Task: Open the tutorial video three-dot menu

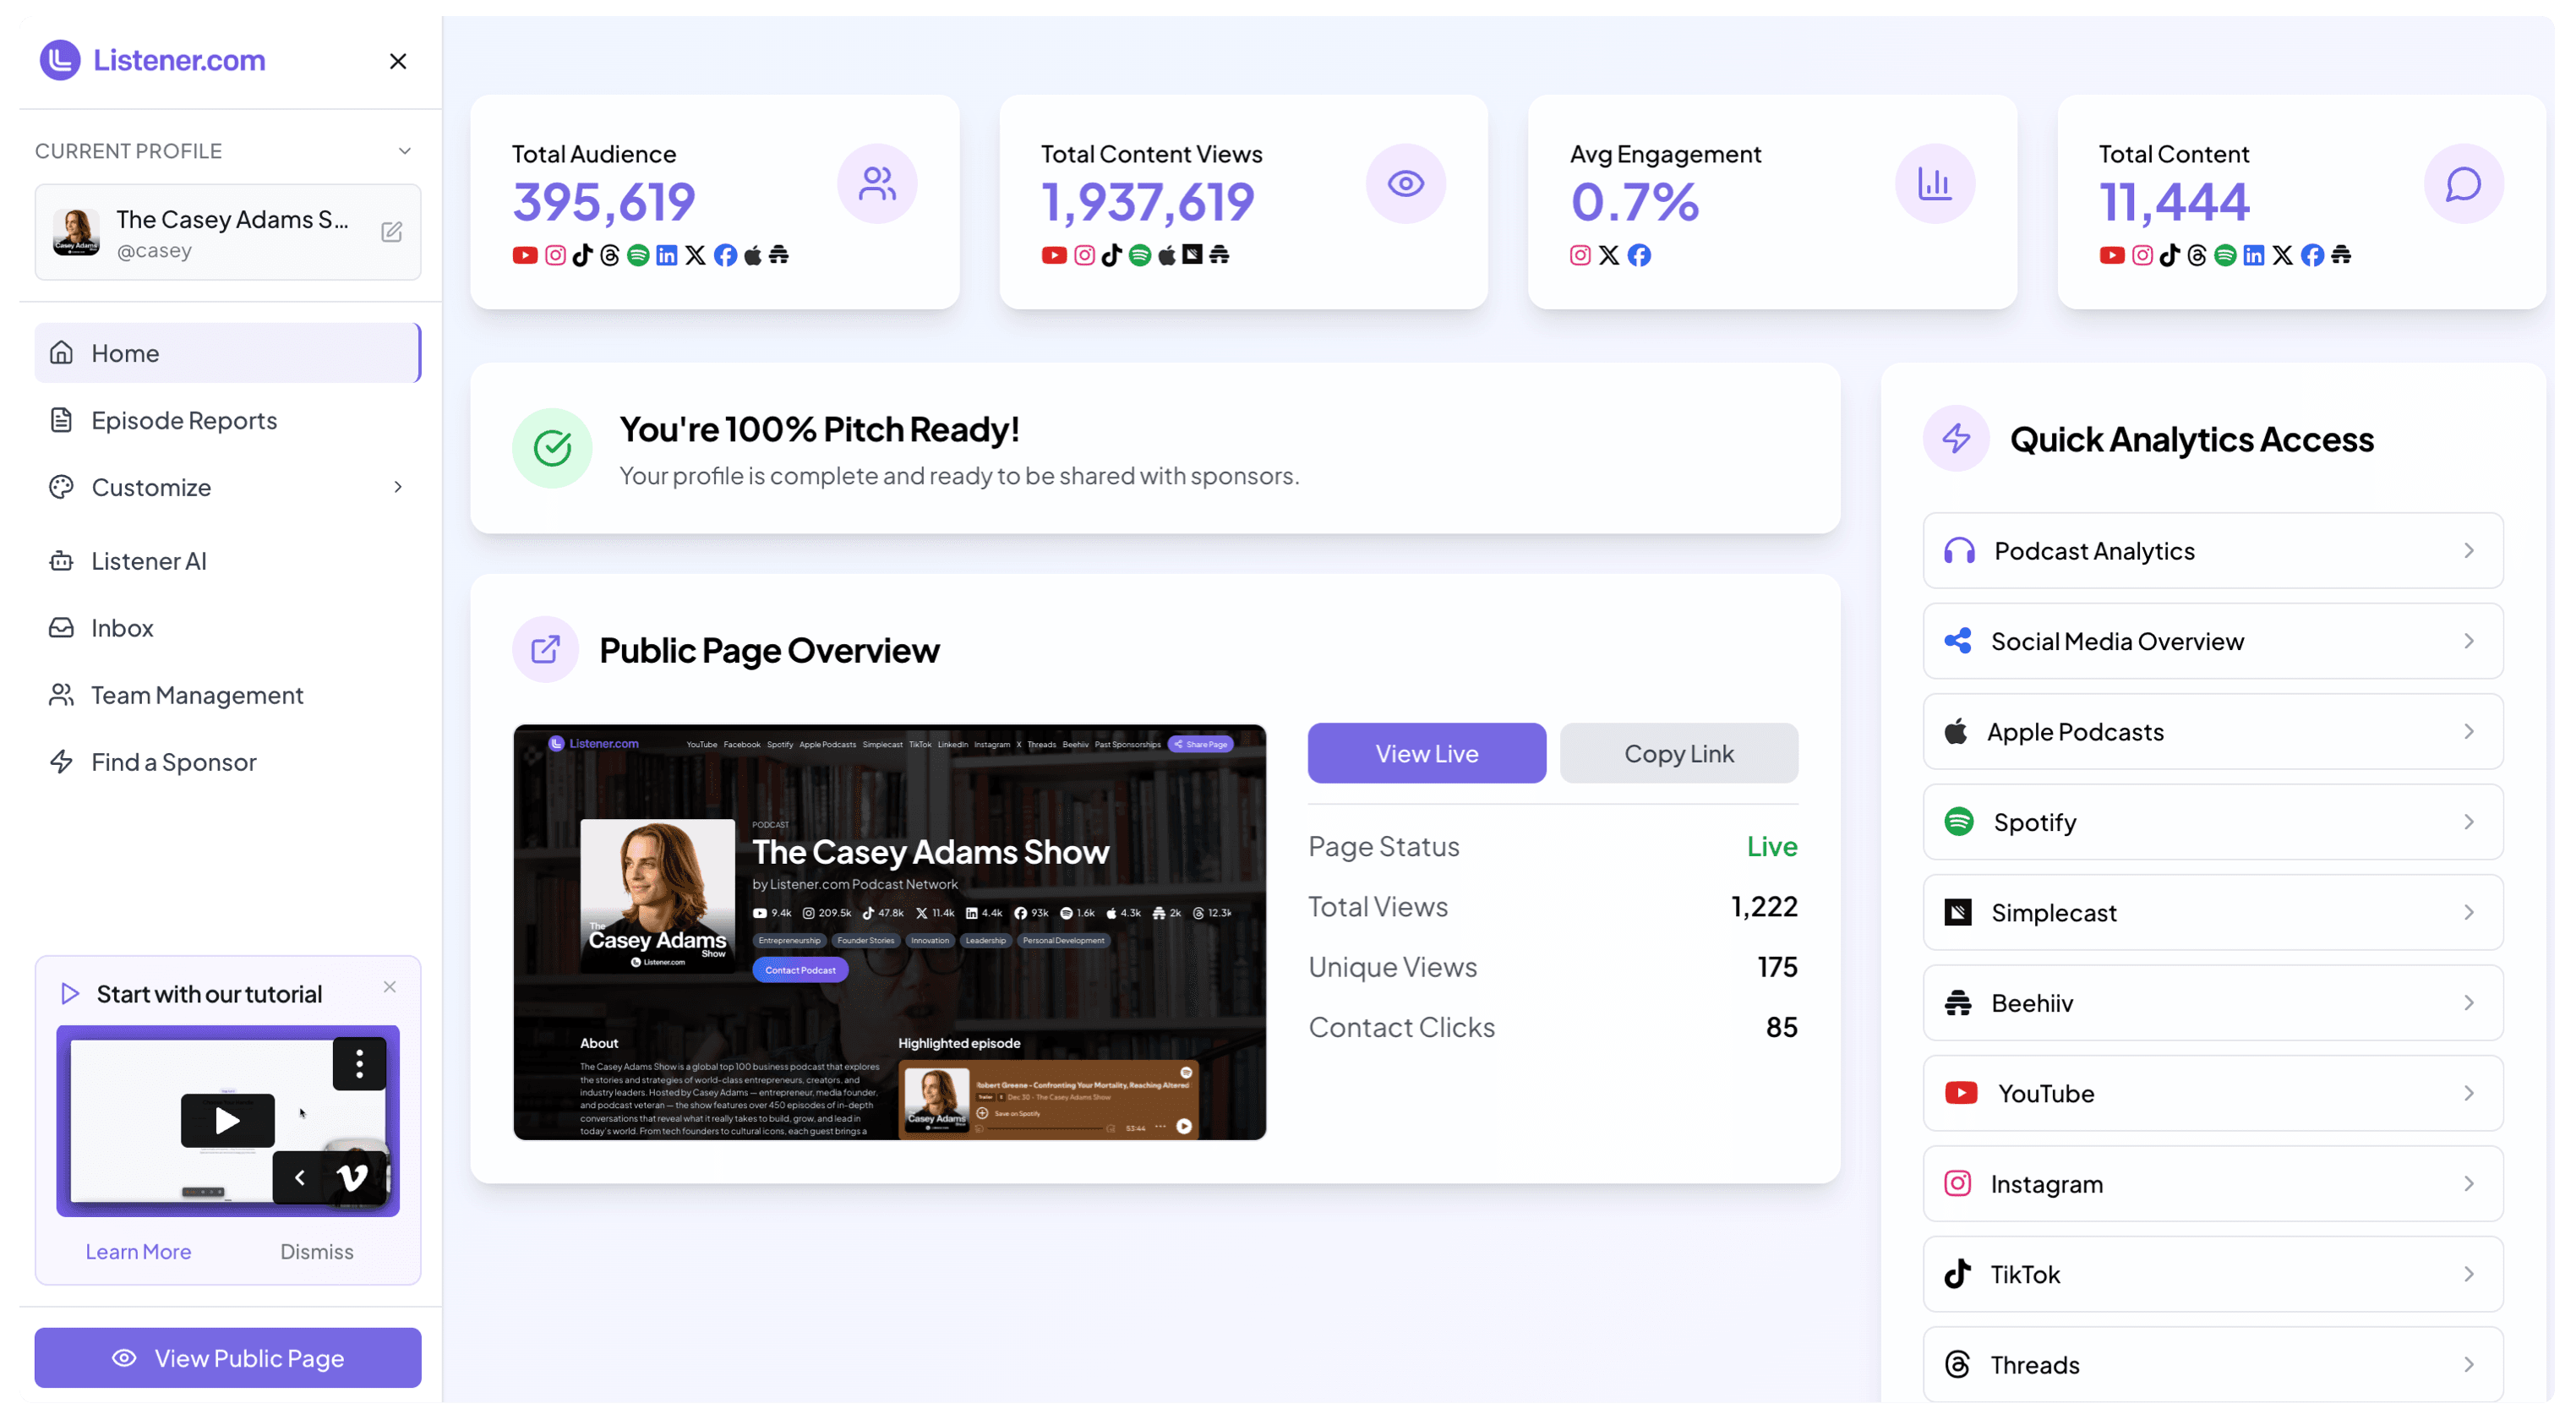Action: pyautogui.click(x=359, y=1064)
